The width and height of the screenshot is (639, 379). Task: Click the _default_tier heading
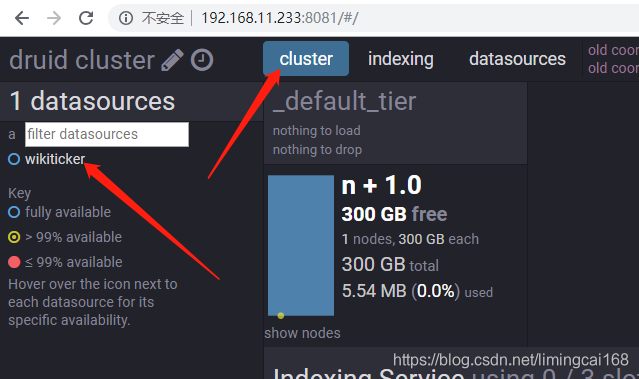point(344,101)
